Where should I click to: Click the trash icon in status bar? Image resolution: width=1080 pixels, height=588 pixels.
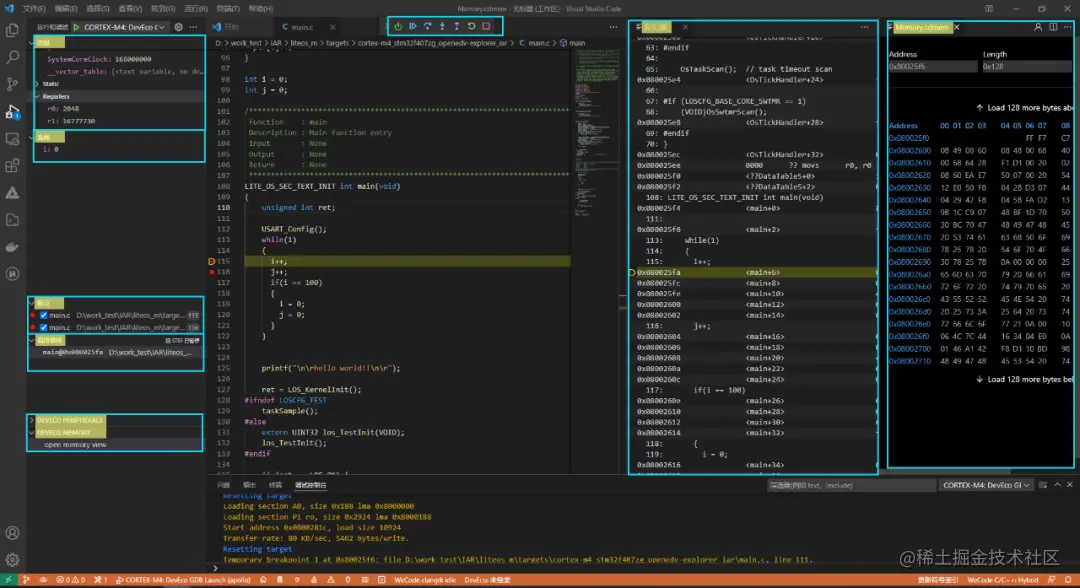pyautogui.click(x=280, y=580)
